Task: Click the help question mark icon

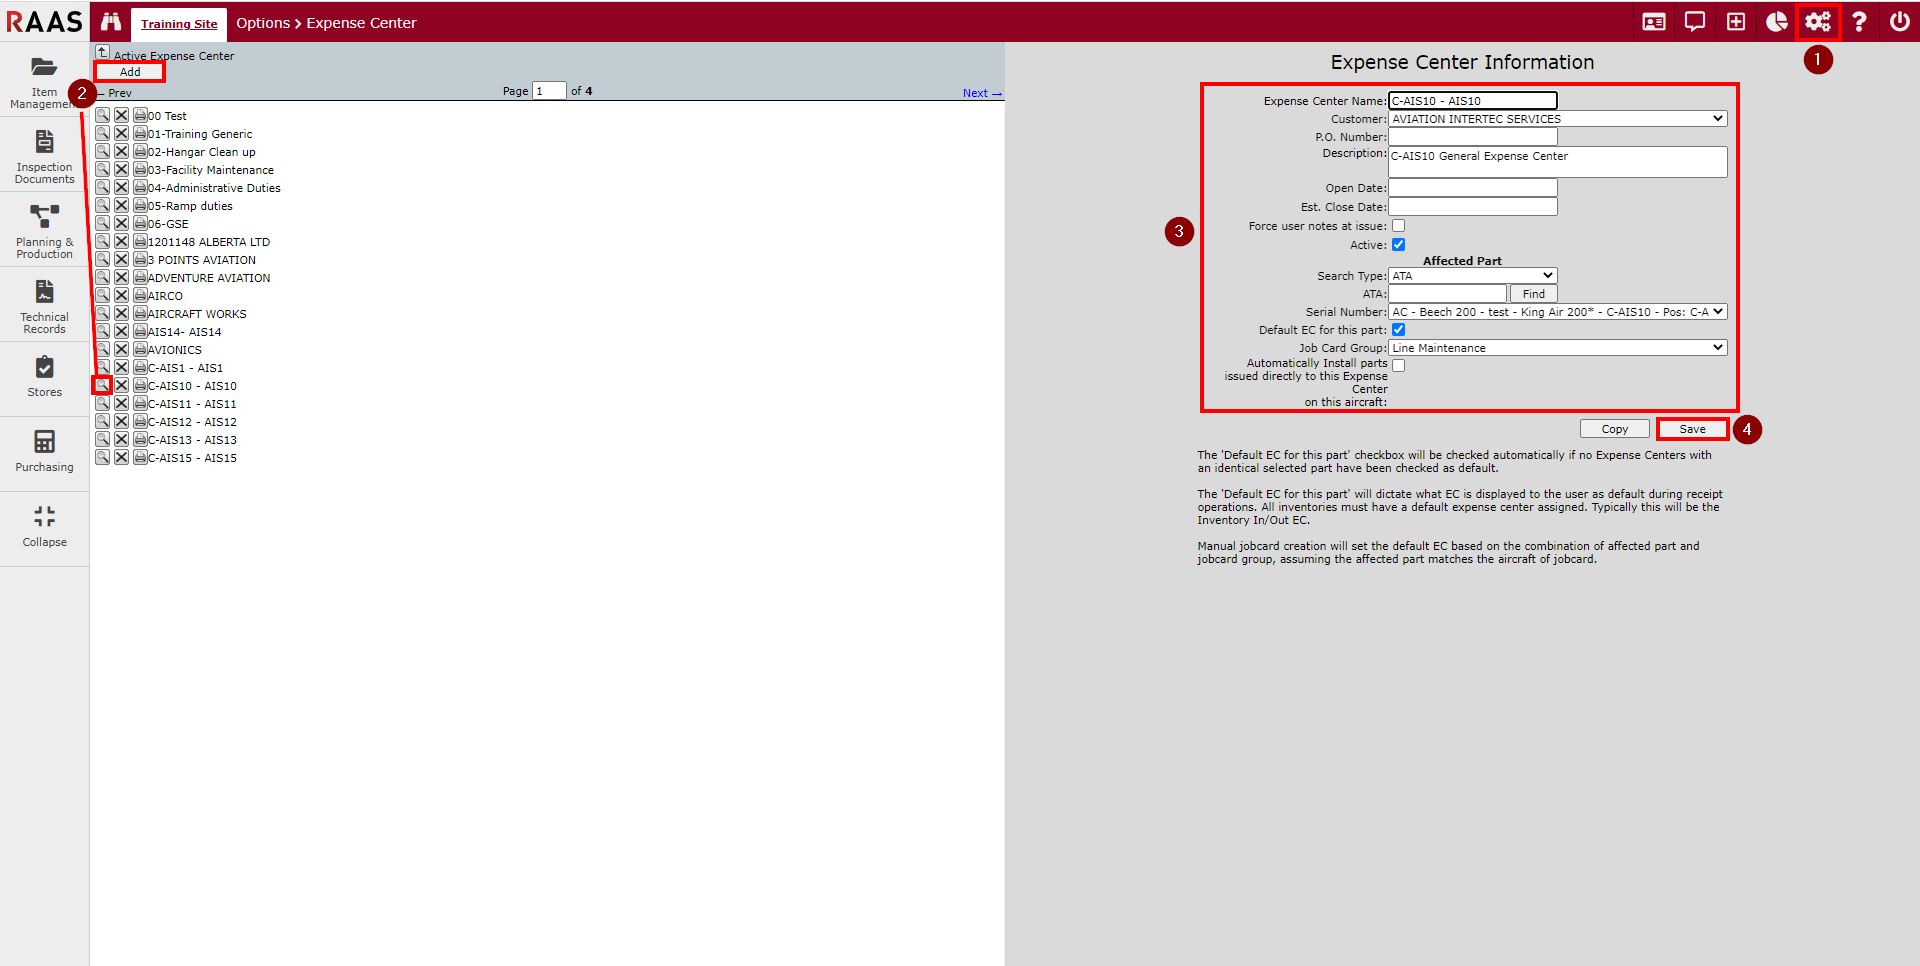Action: pos(1859,22)
